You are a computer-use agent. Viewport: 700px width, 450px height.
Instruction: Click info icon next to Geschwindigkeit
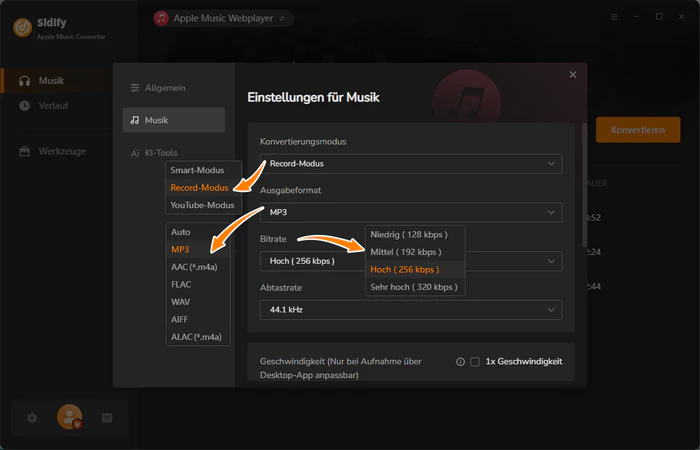[x=460, y=362]
